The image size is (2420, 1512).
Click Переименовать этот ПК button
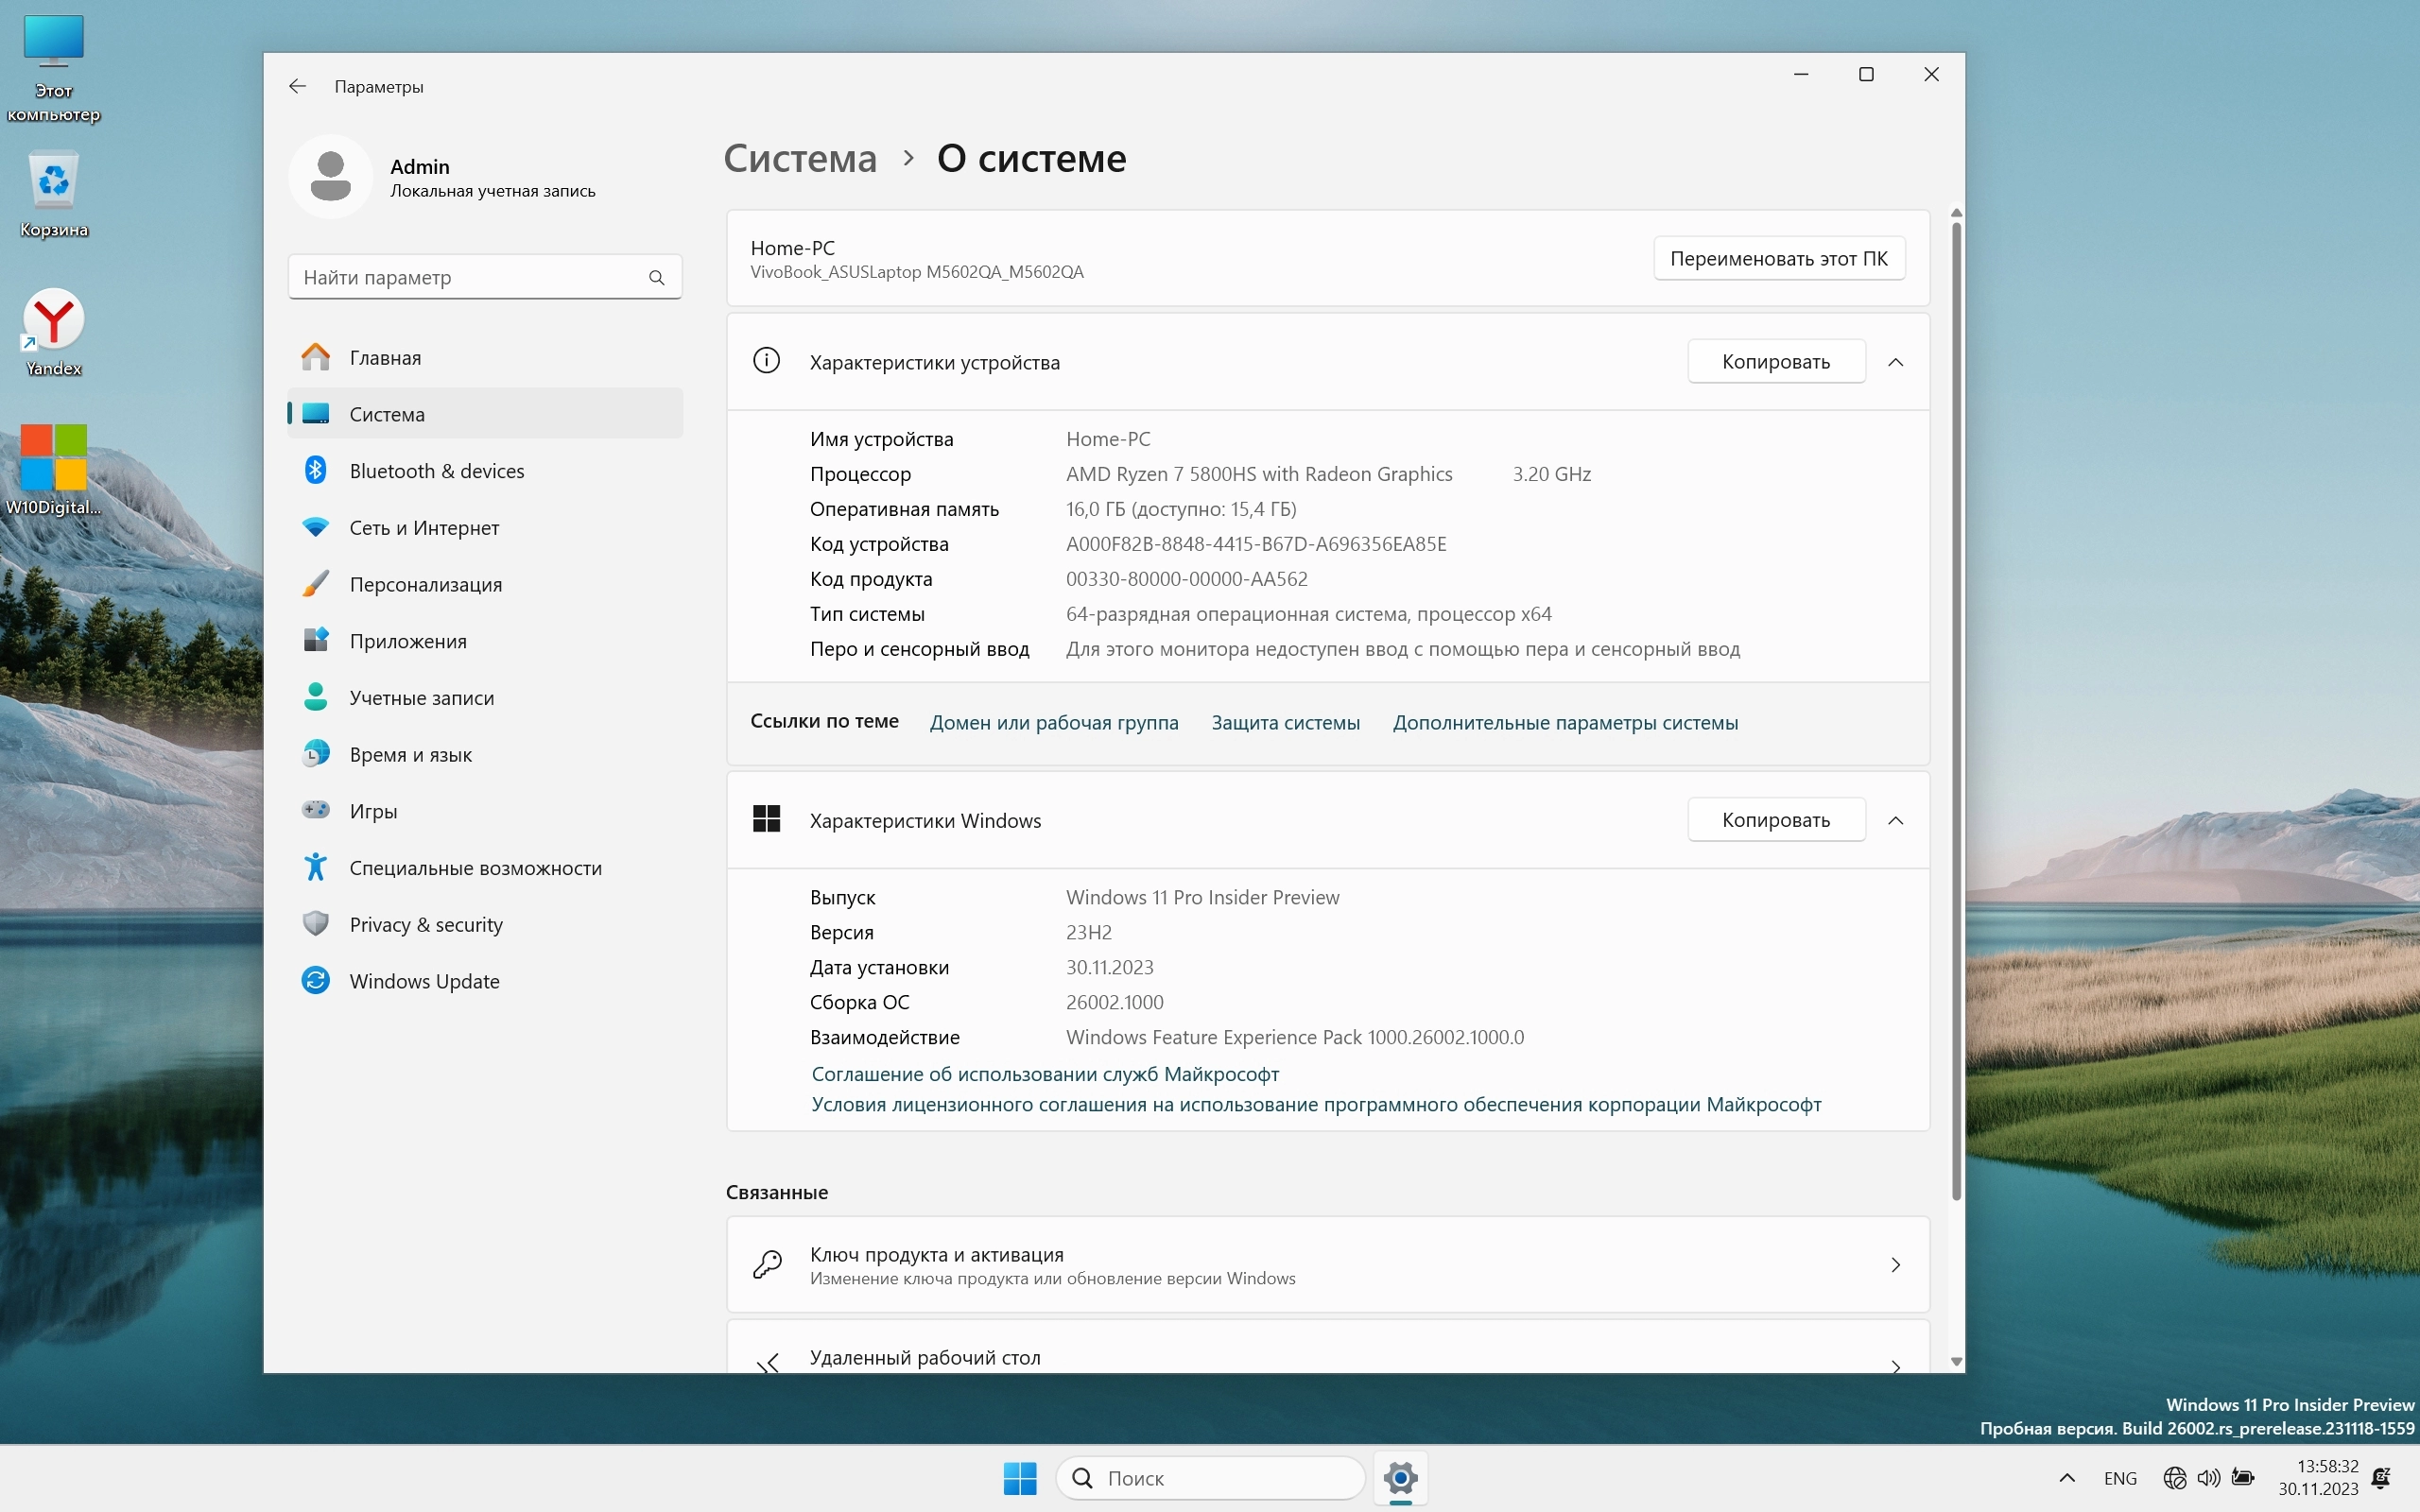(1778, 259)
